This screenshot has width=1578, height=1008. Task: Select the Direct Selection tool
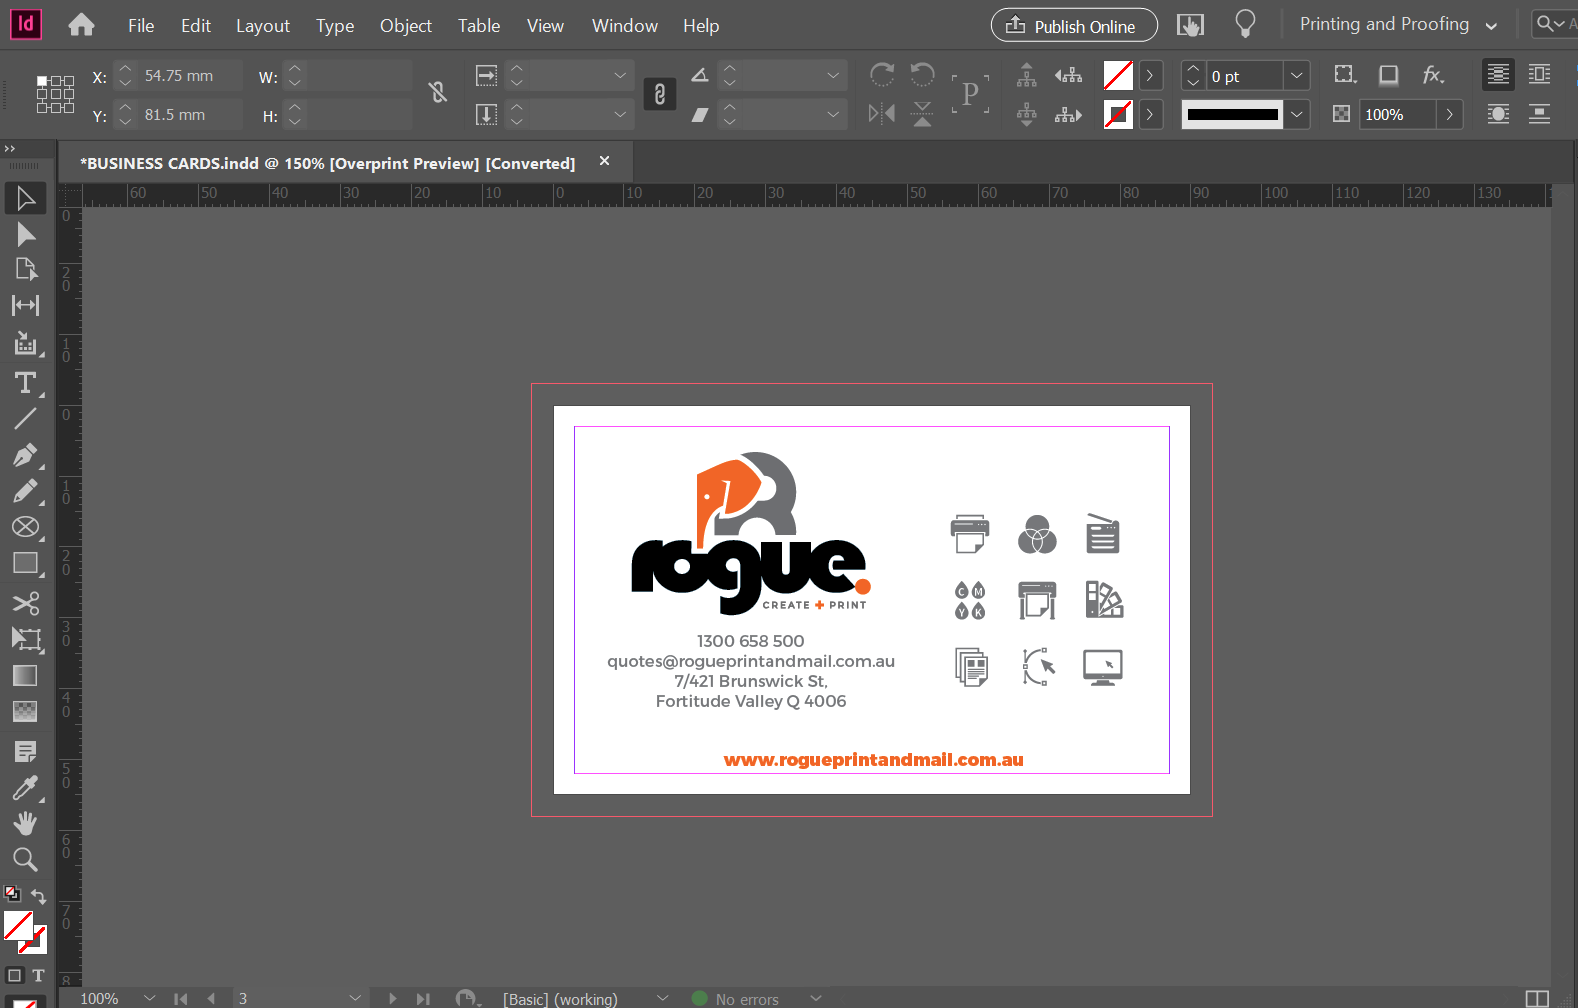26,234
